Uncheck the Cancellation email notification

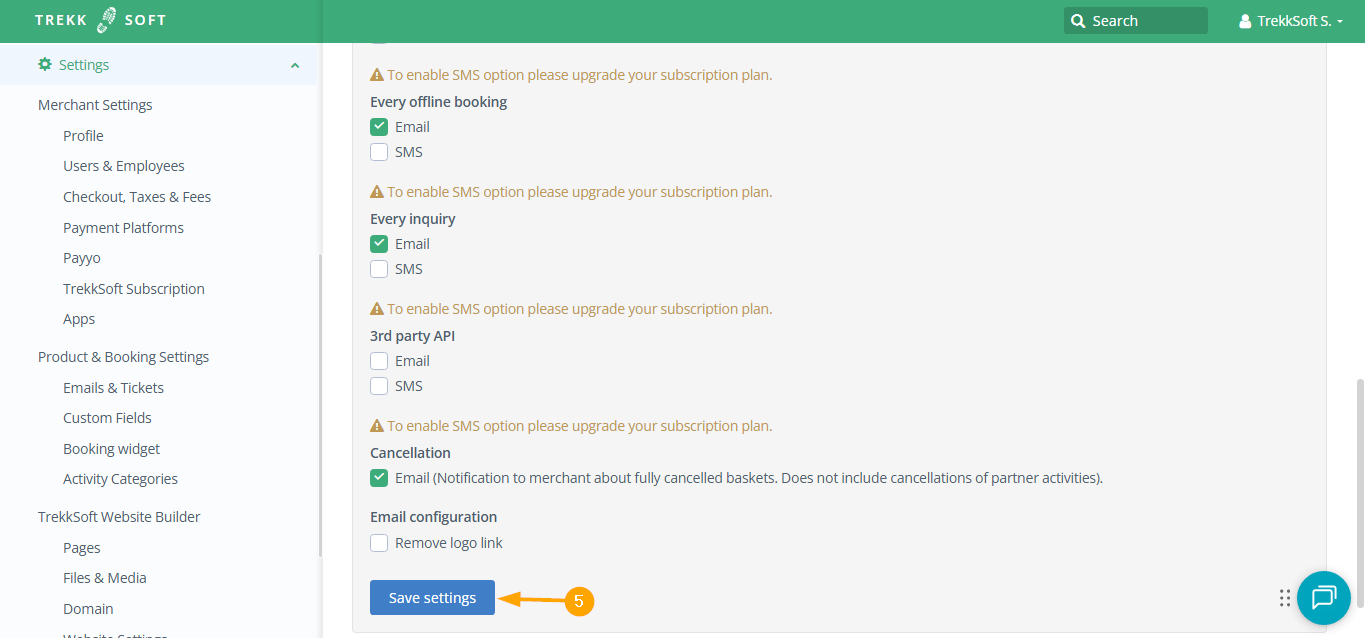tap(379, 478)
